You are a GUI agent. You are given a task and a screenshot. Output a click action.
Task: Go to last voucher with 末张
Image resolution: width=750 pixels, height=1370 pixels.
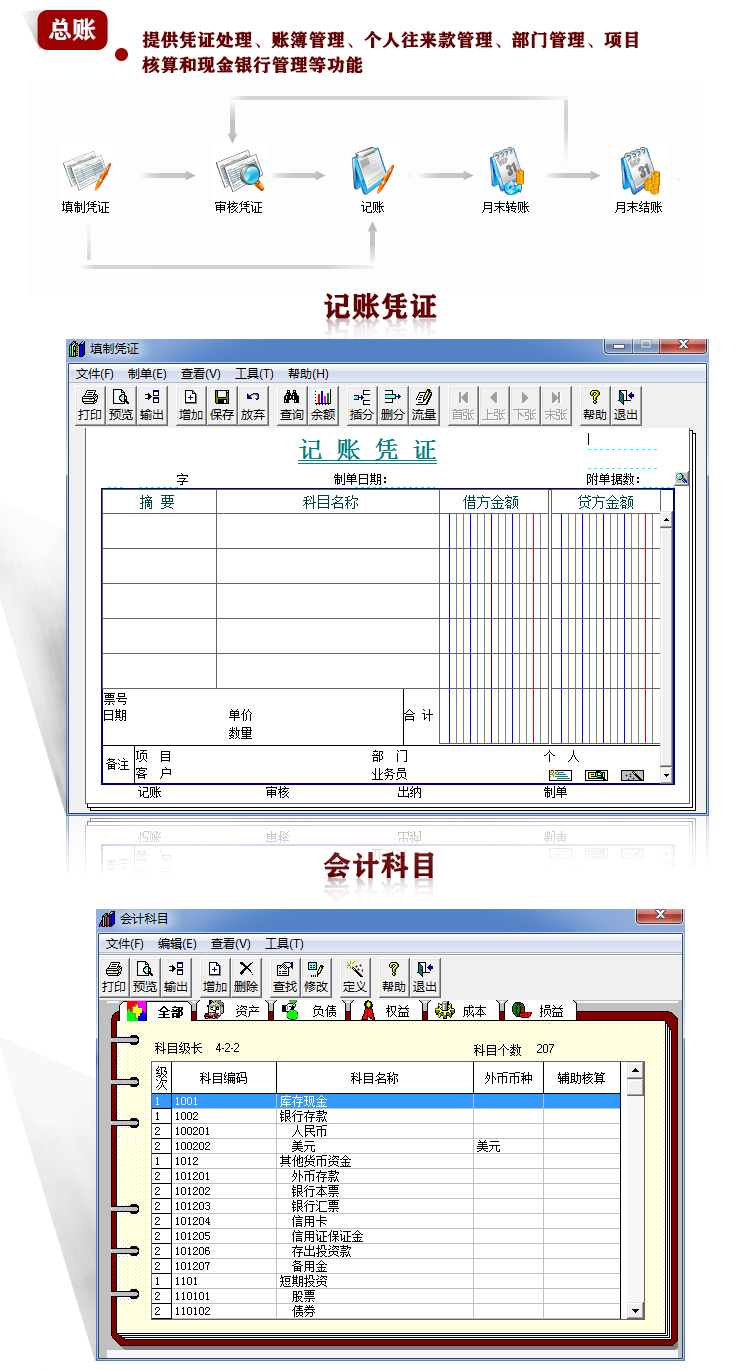556,405
